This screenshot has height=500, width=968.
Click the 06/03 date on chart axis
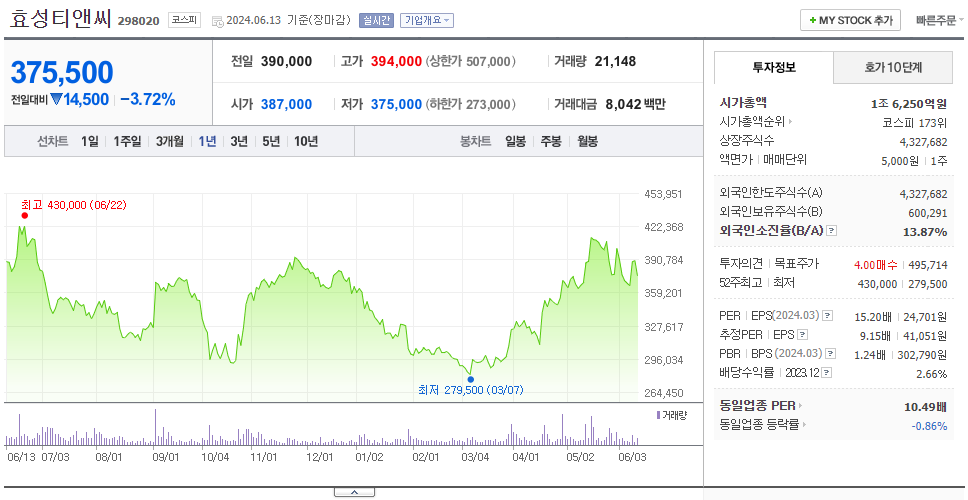point(632,457)
